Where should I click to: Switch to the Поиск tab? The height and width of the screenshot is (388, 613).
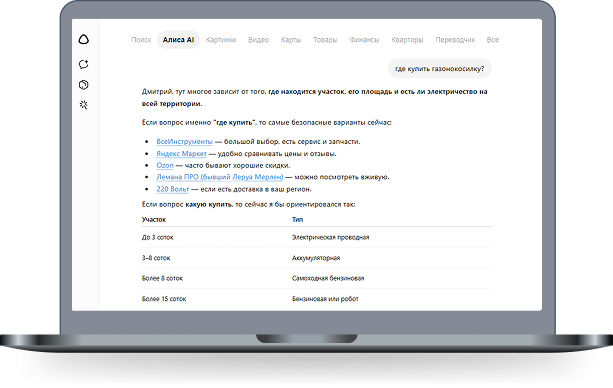point(141,40)
